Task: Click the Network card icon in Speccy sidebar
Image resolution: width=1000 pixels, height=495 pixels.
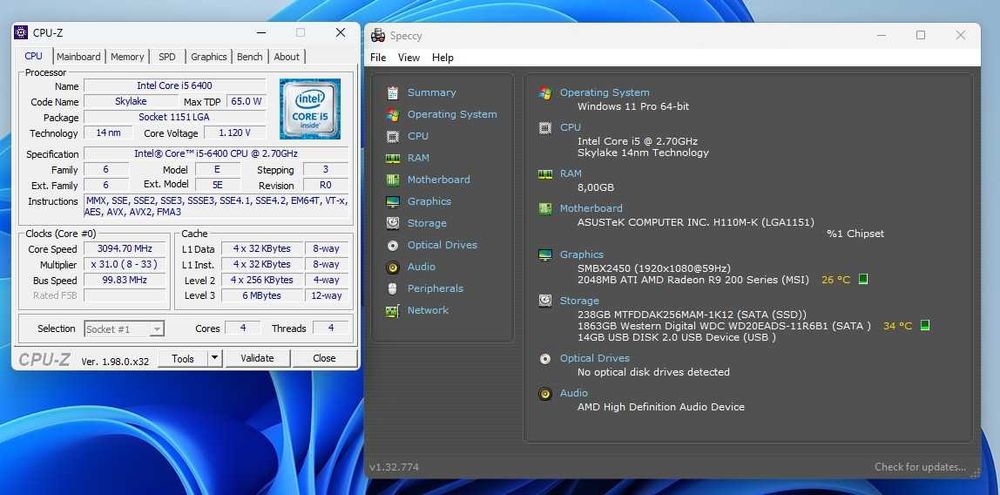Action: click(x=393, y=311)
